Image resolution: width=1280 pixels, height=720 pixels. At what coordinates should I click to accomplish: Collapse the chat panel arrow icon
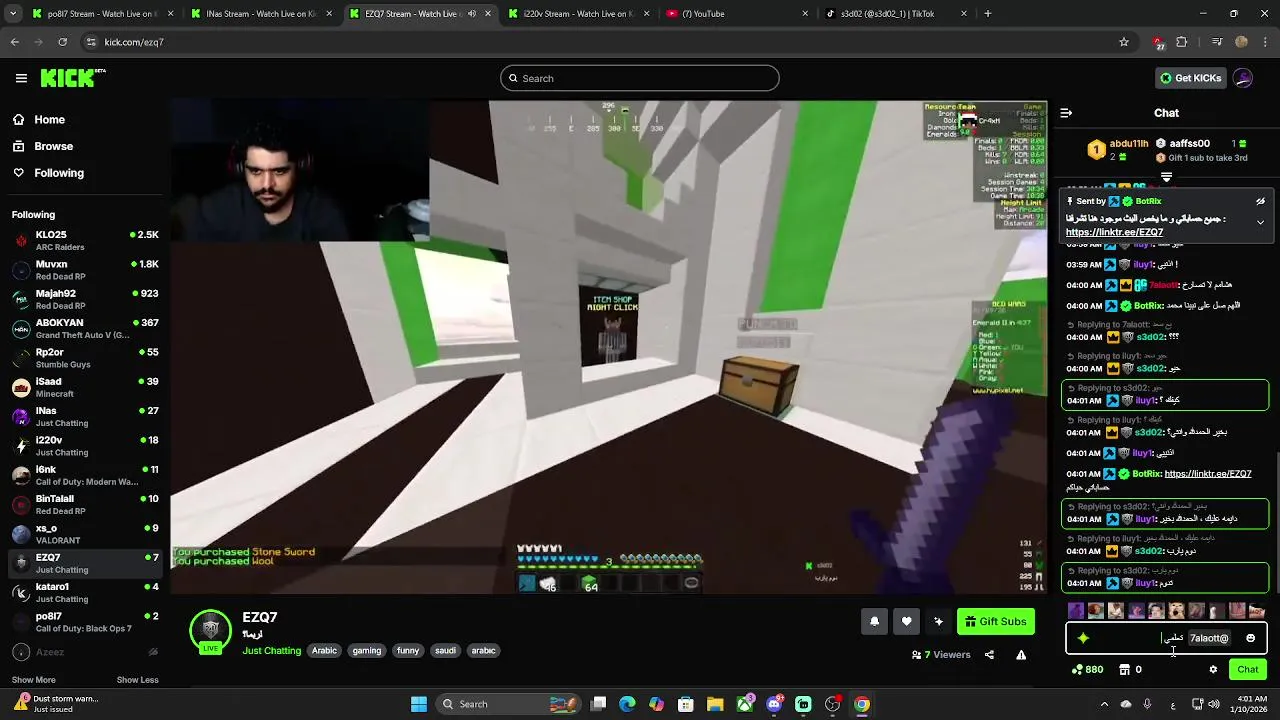(x=1066, y=113)
